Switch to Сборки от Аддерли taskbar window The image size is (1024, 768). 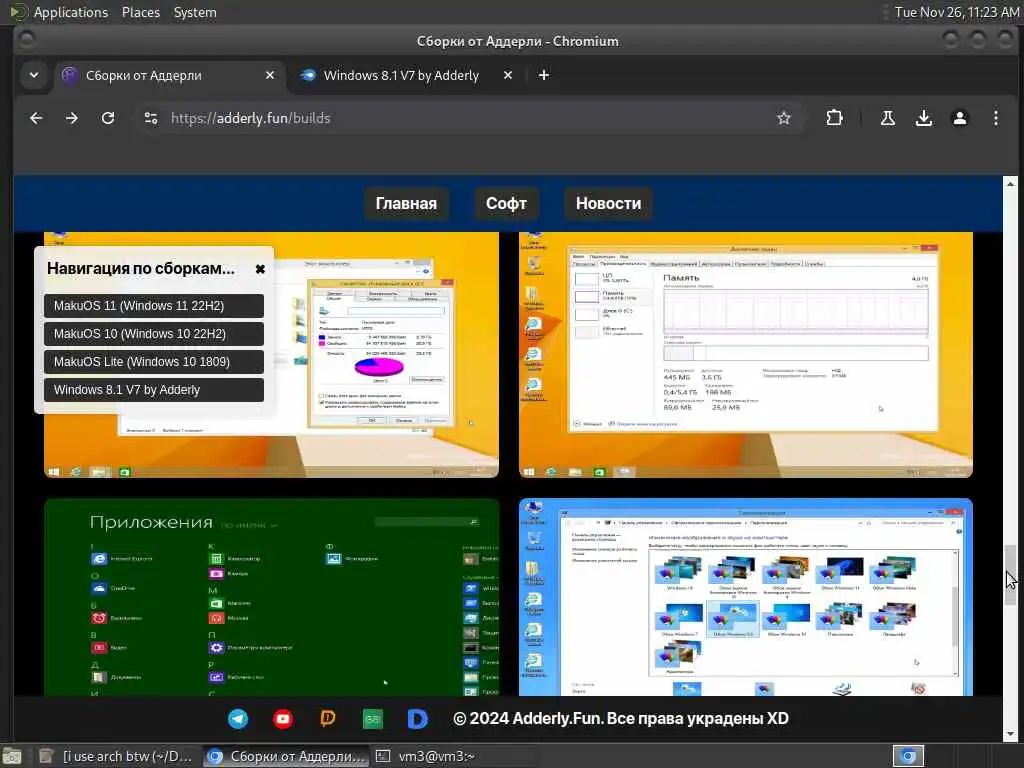[x=285, y=756]
